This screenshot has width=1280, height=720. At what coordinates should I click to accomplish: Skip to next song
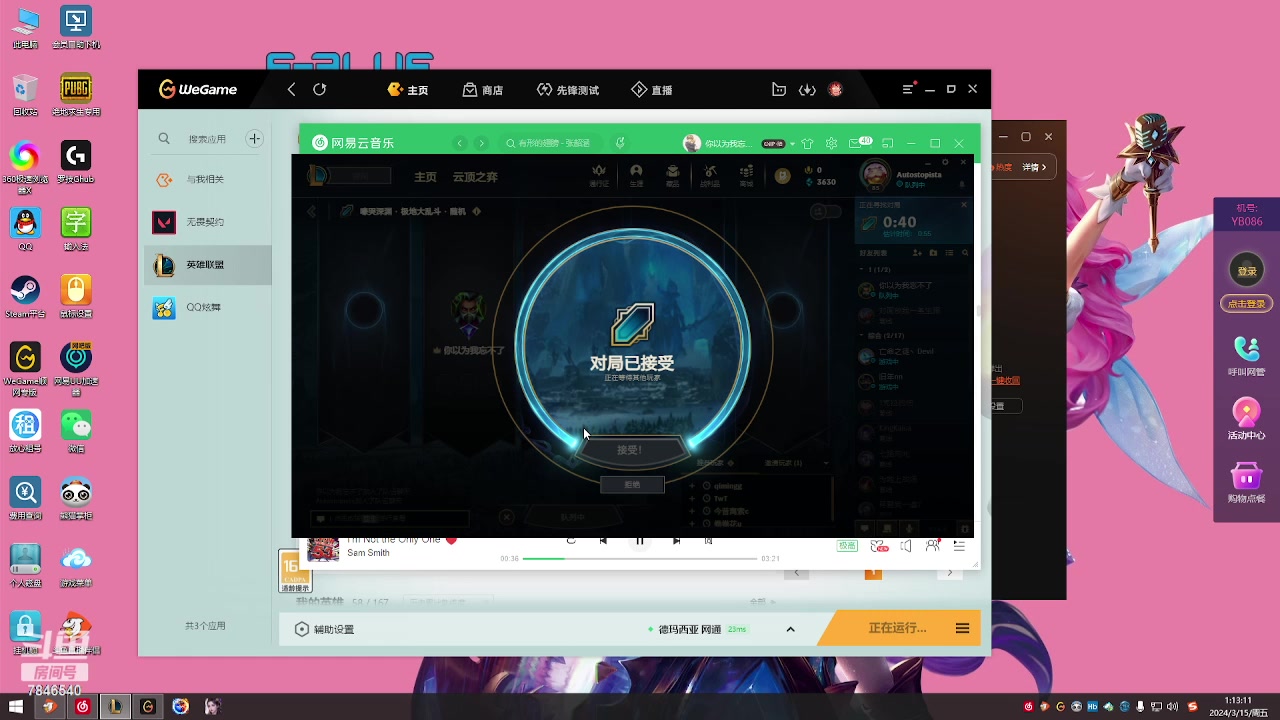point(677,541)
